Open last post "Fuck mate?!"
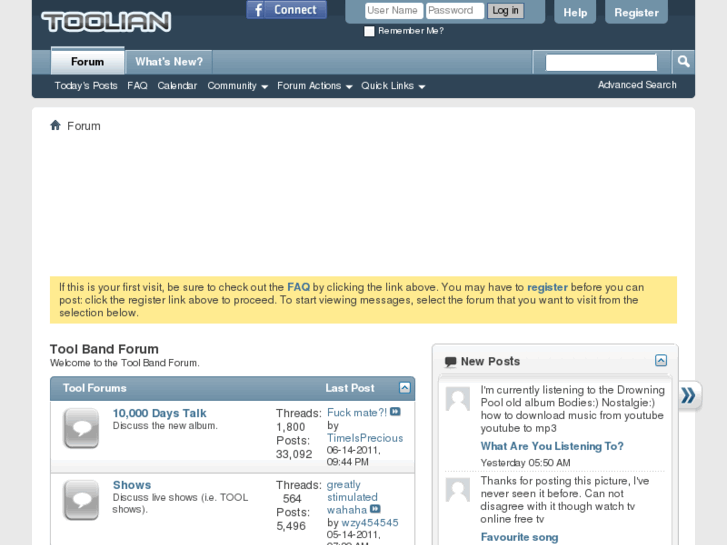 357,412
